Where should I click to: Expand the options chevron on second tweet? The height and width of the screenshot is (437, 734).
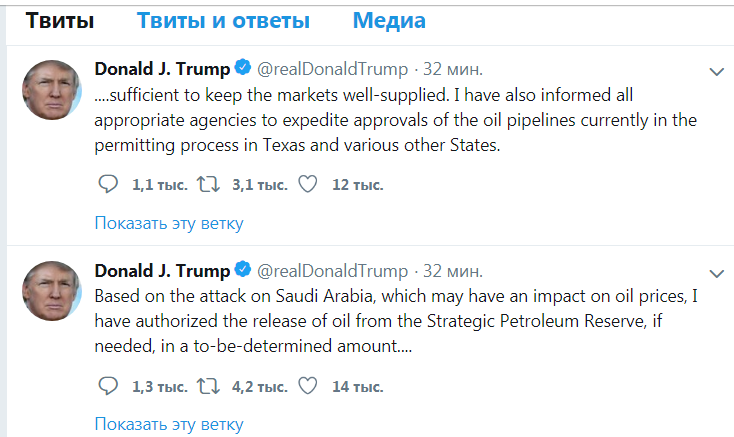coord(716,274)
